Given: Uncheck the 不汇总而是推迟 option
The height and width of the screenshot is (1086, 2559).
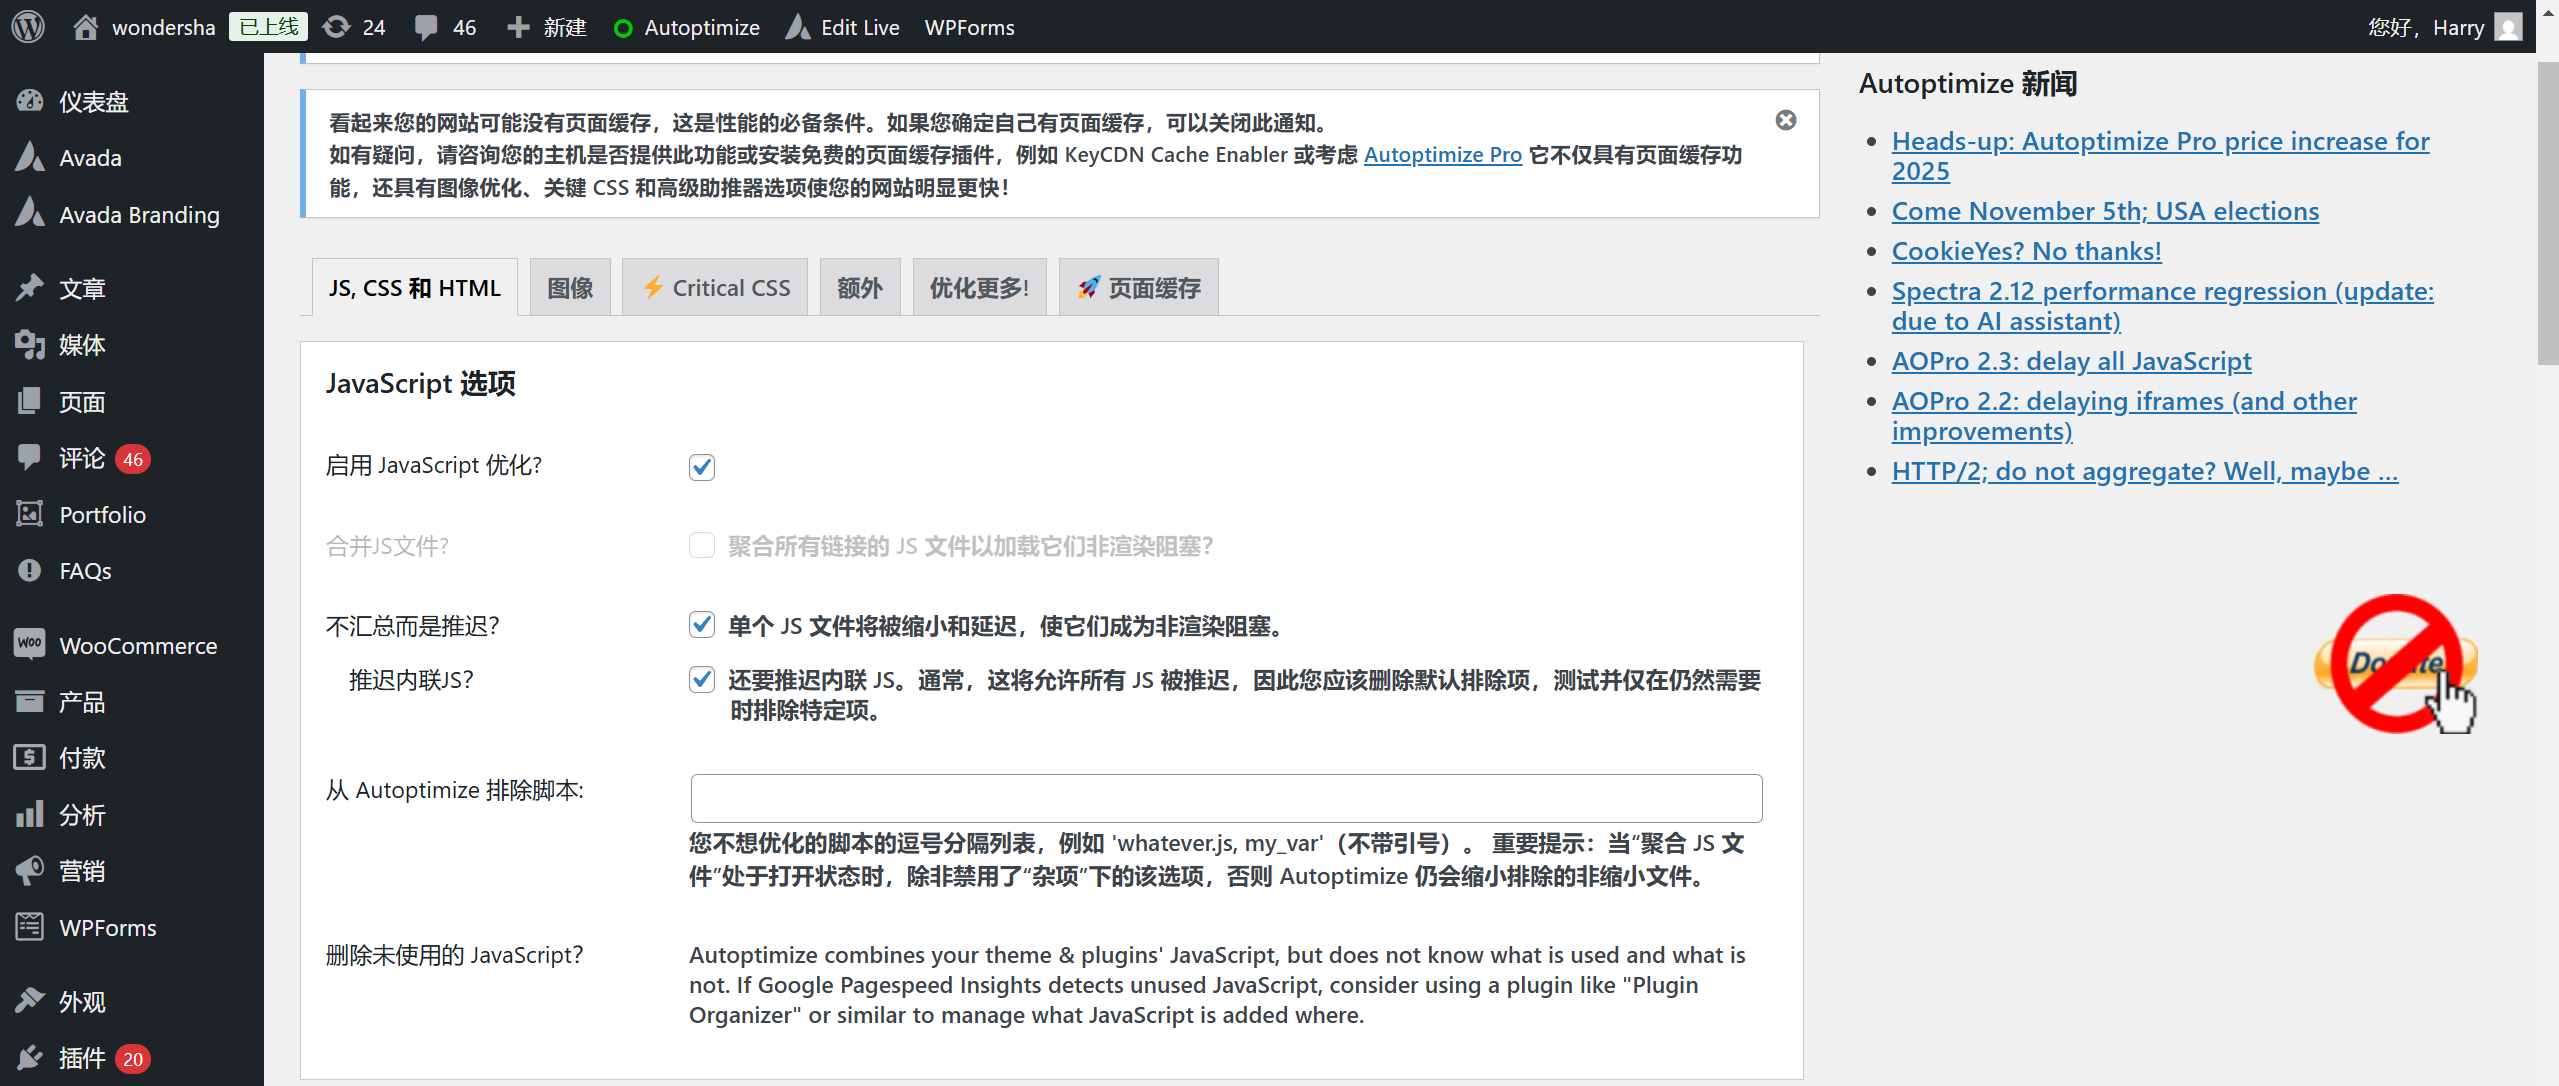Looking at the screenshot, I should 701,625.
